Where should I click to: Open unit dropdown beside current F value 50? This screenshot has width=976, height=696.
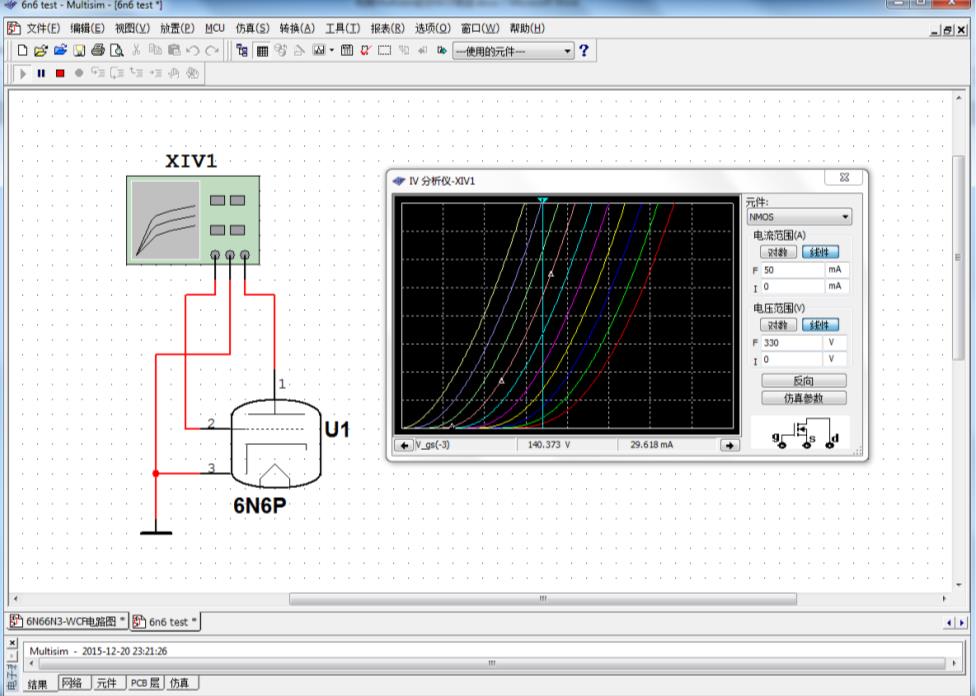(835, 270)
